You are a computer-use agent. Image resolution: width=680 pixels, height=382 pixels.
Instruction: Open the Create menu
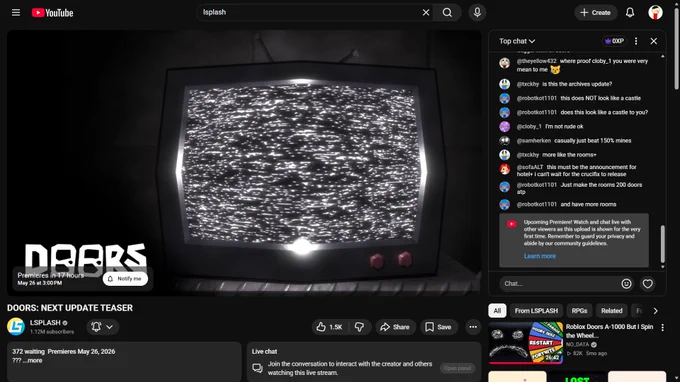pos(595,13)
